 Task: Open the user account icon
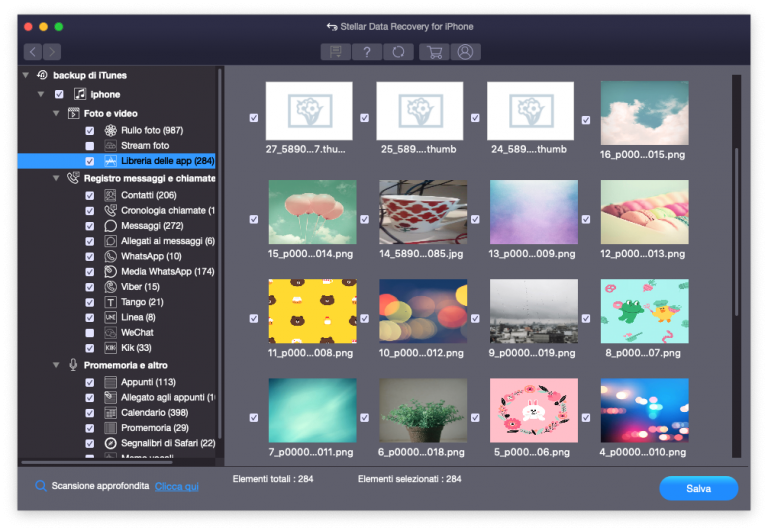(465, 52)
